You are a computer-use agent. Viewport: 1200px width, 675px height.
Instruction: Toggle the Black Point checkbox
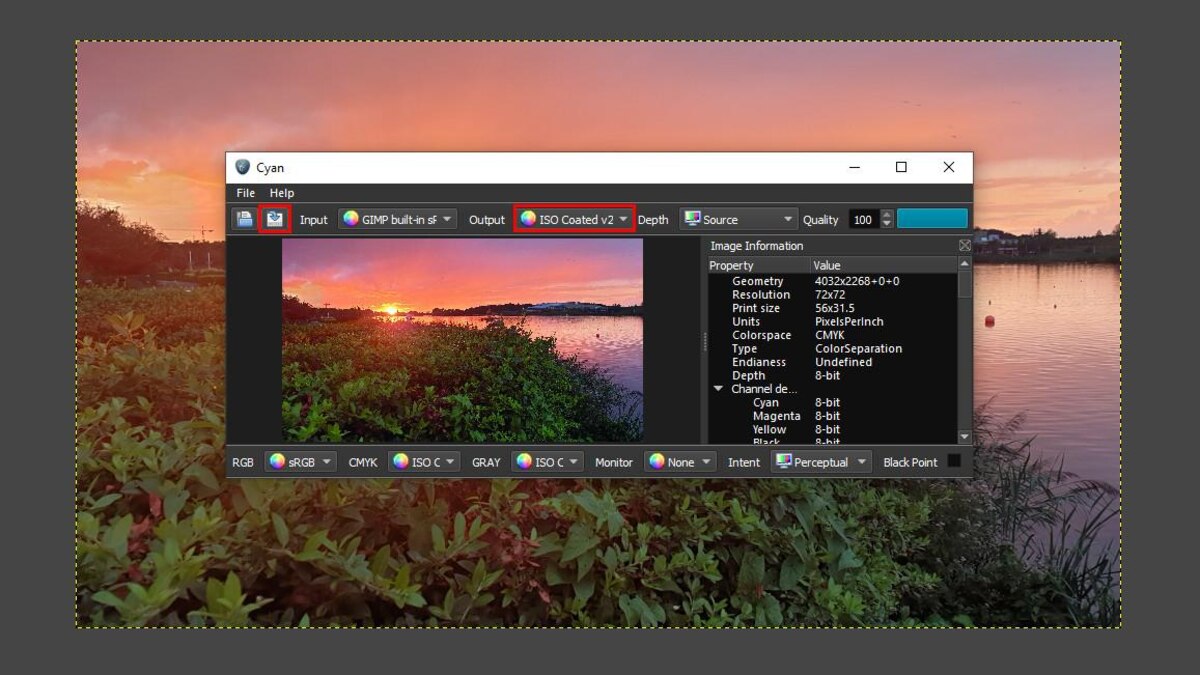point(954,461)
